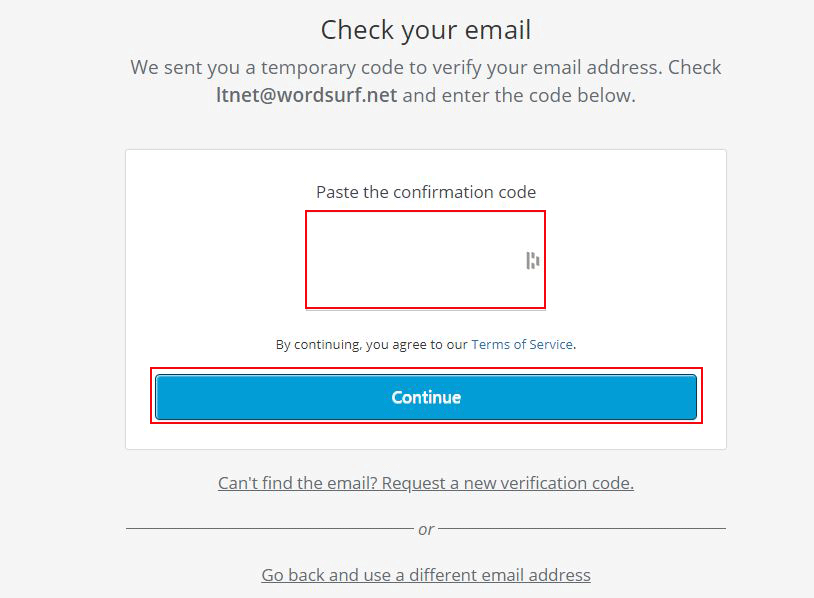Click the "Can't find the email?" question text
This screenshot has height=598, width=814.
pos(297,483)
